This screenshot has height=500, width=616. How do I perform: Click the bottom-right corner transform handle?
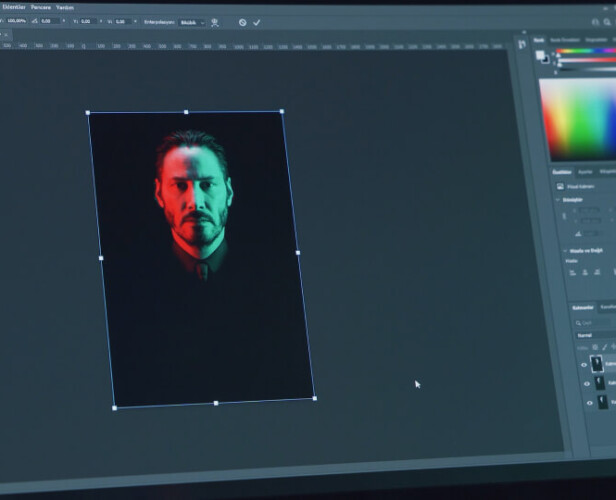coord(314,398)
